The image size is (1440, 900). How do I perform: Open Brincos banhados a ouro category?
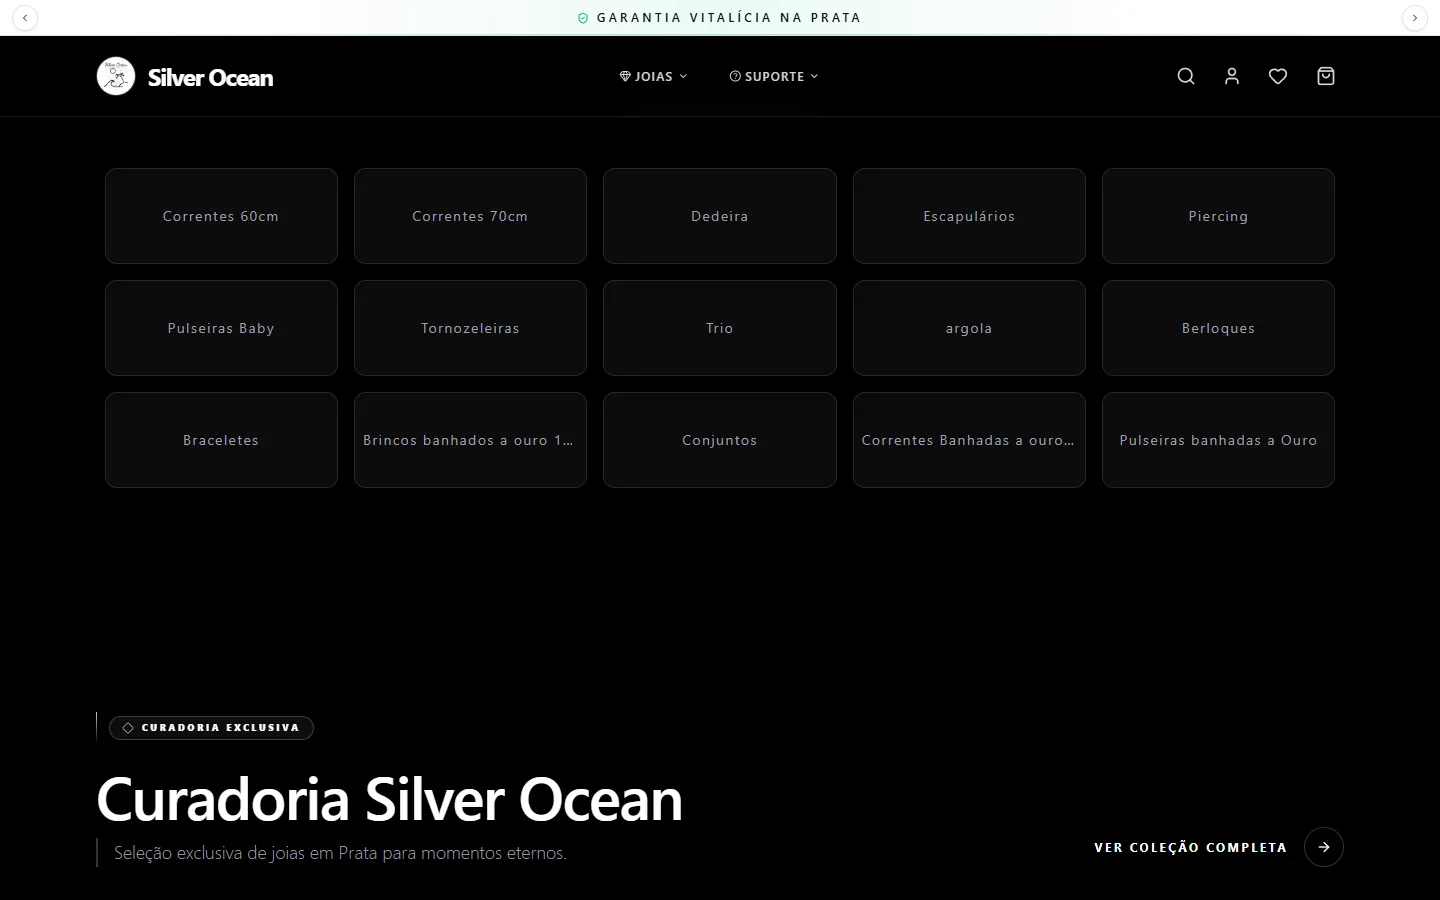coord(470,440)
